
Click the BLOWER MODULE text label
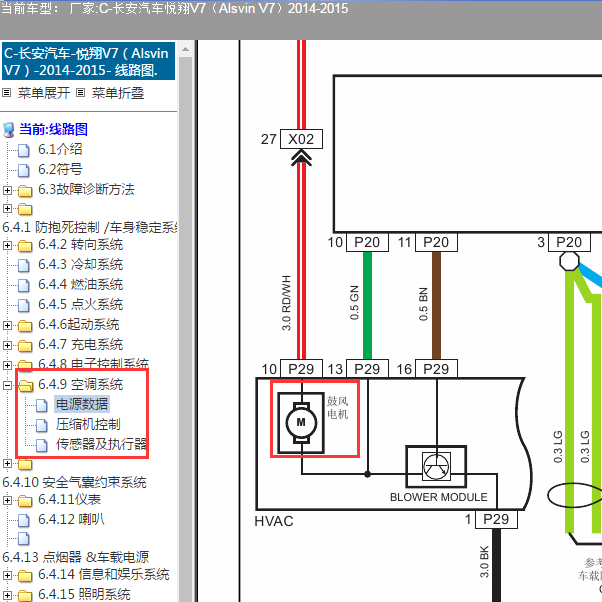438,497
